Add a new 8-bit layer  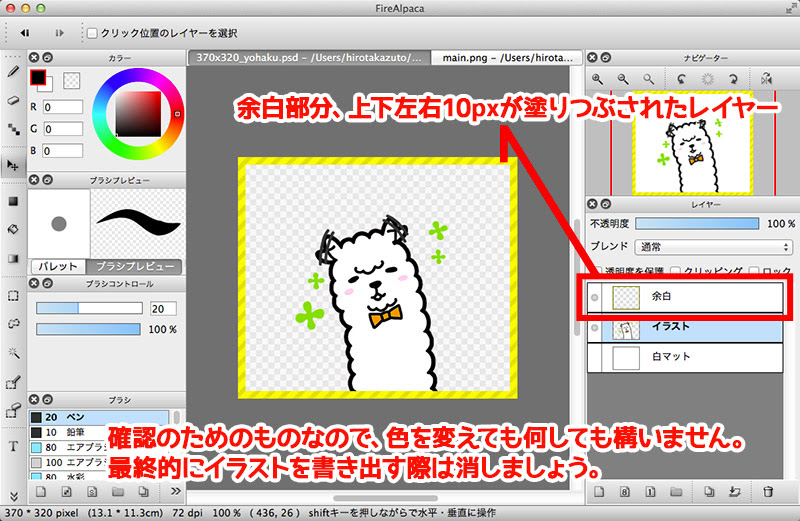pos(625,491)
